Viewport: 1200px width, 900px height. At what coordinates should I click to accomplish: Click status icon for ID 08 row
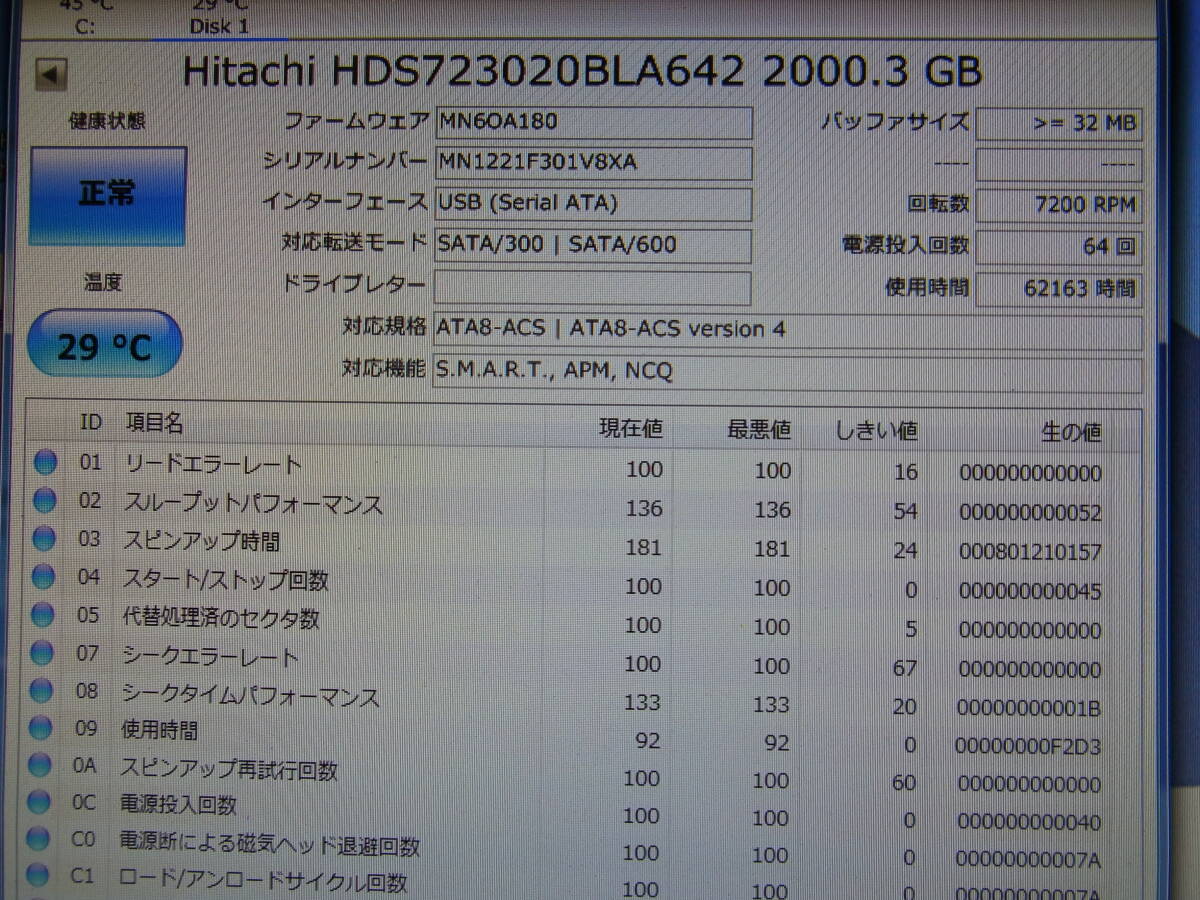tap(42, 691)
